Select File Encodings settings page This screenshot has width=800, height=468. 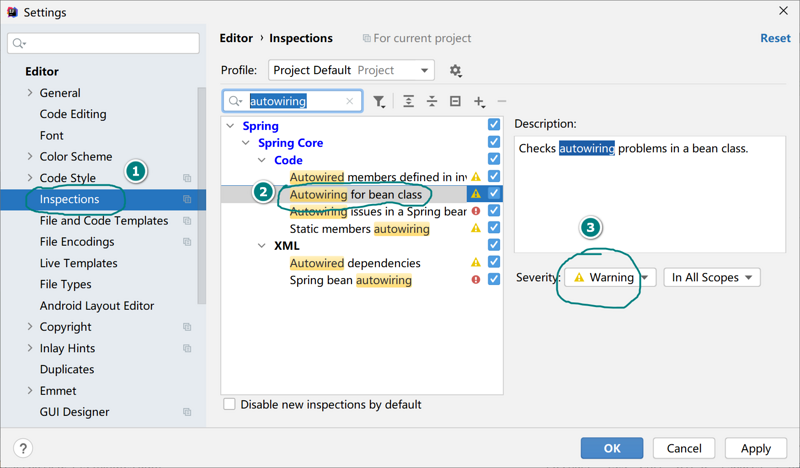(77, 242)
